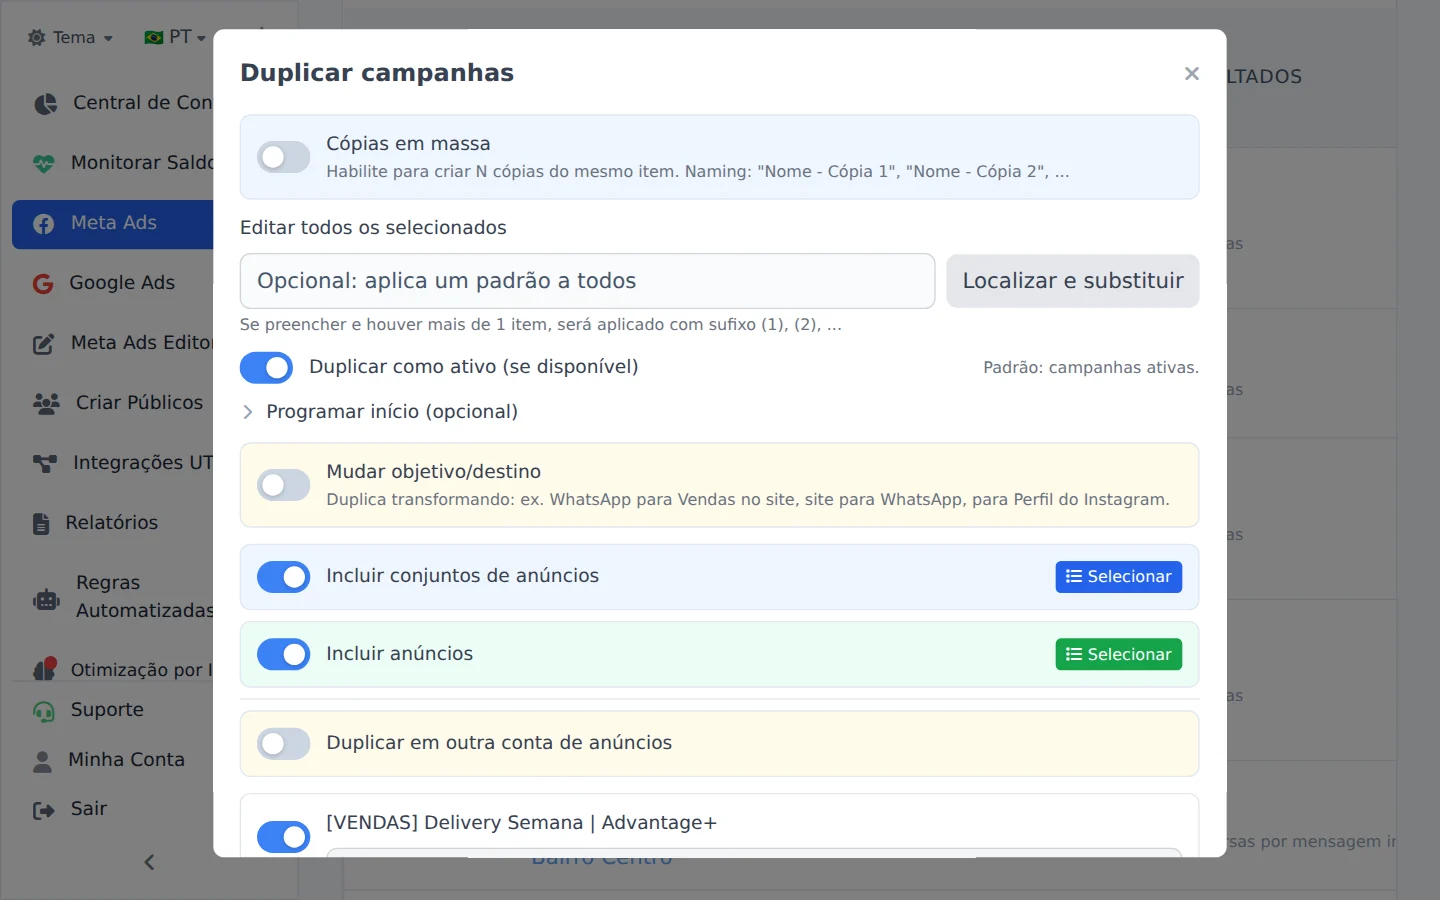This screenshot has width=1440, height=900.
Task: Open the Tema dropdown
Action: click(x=70, y=38)
